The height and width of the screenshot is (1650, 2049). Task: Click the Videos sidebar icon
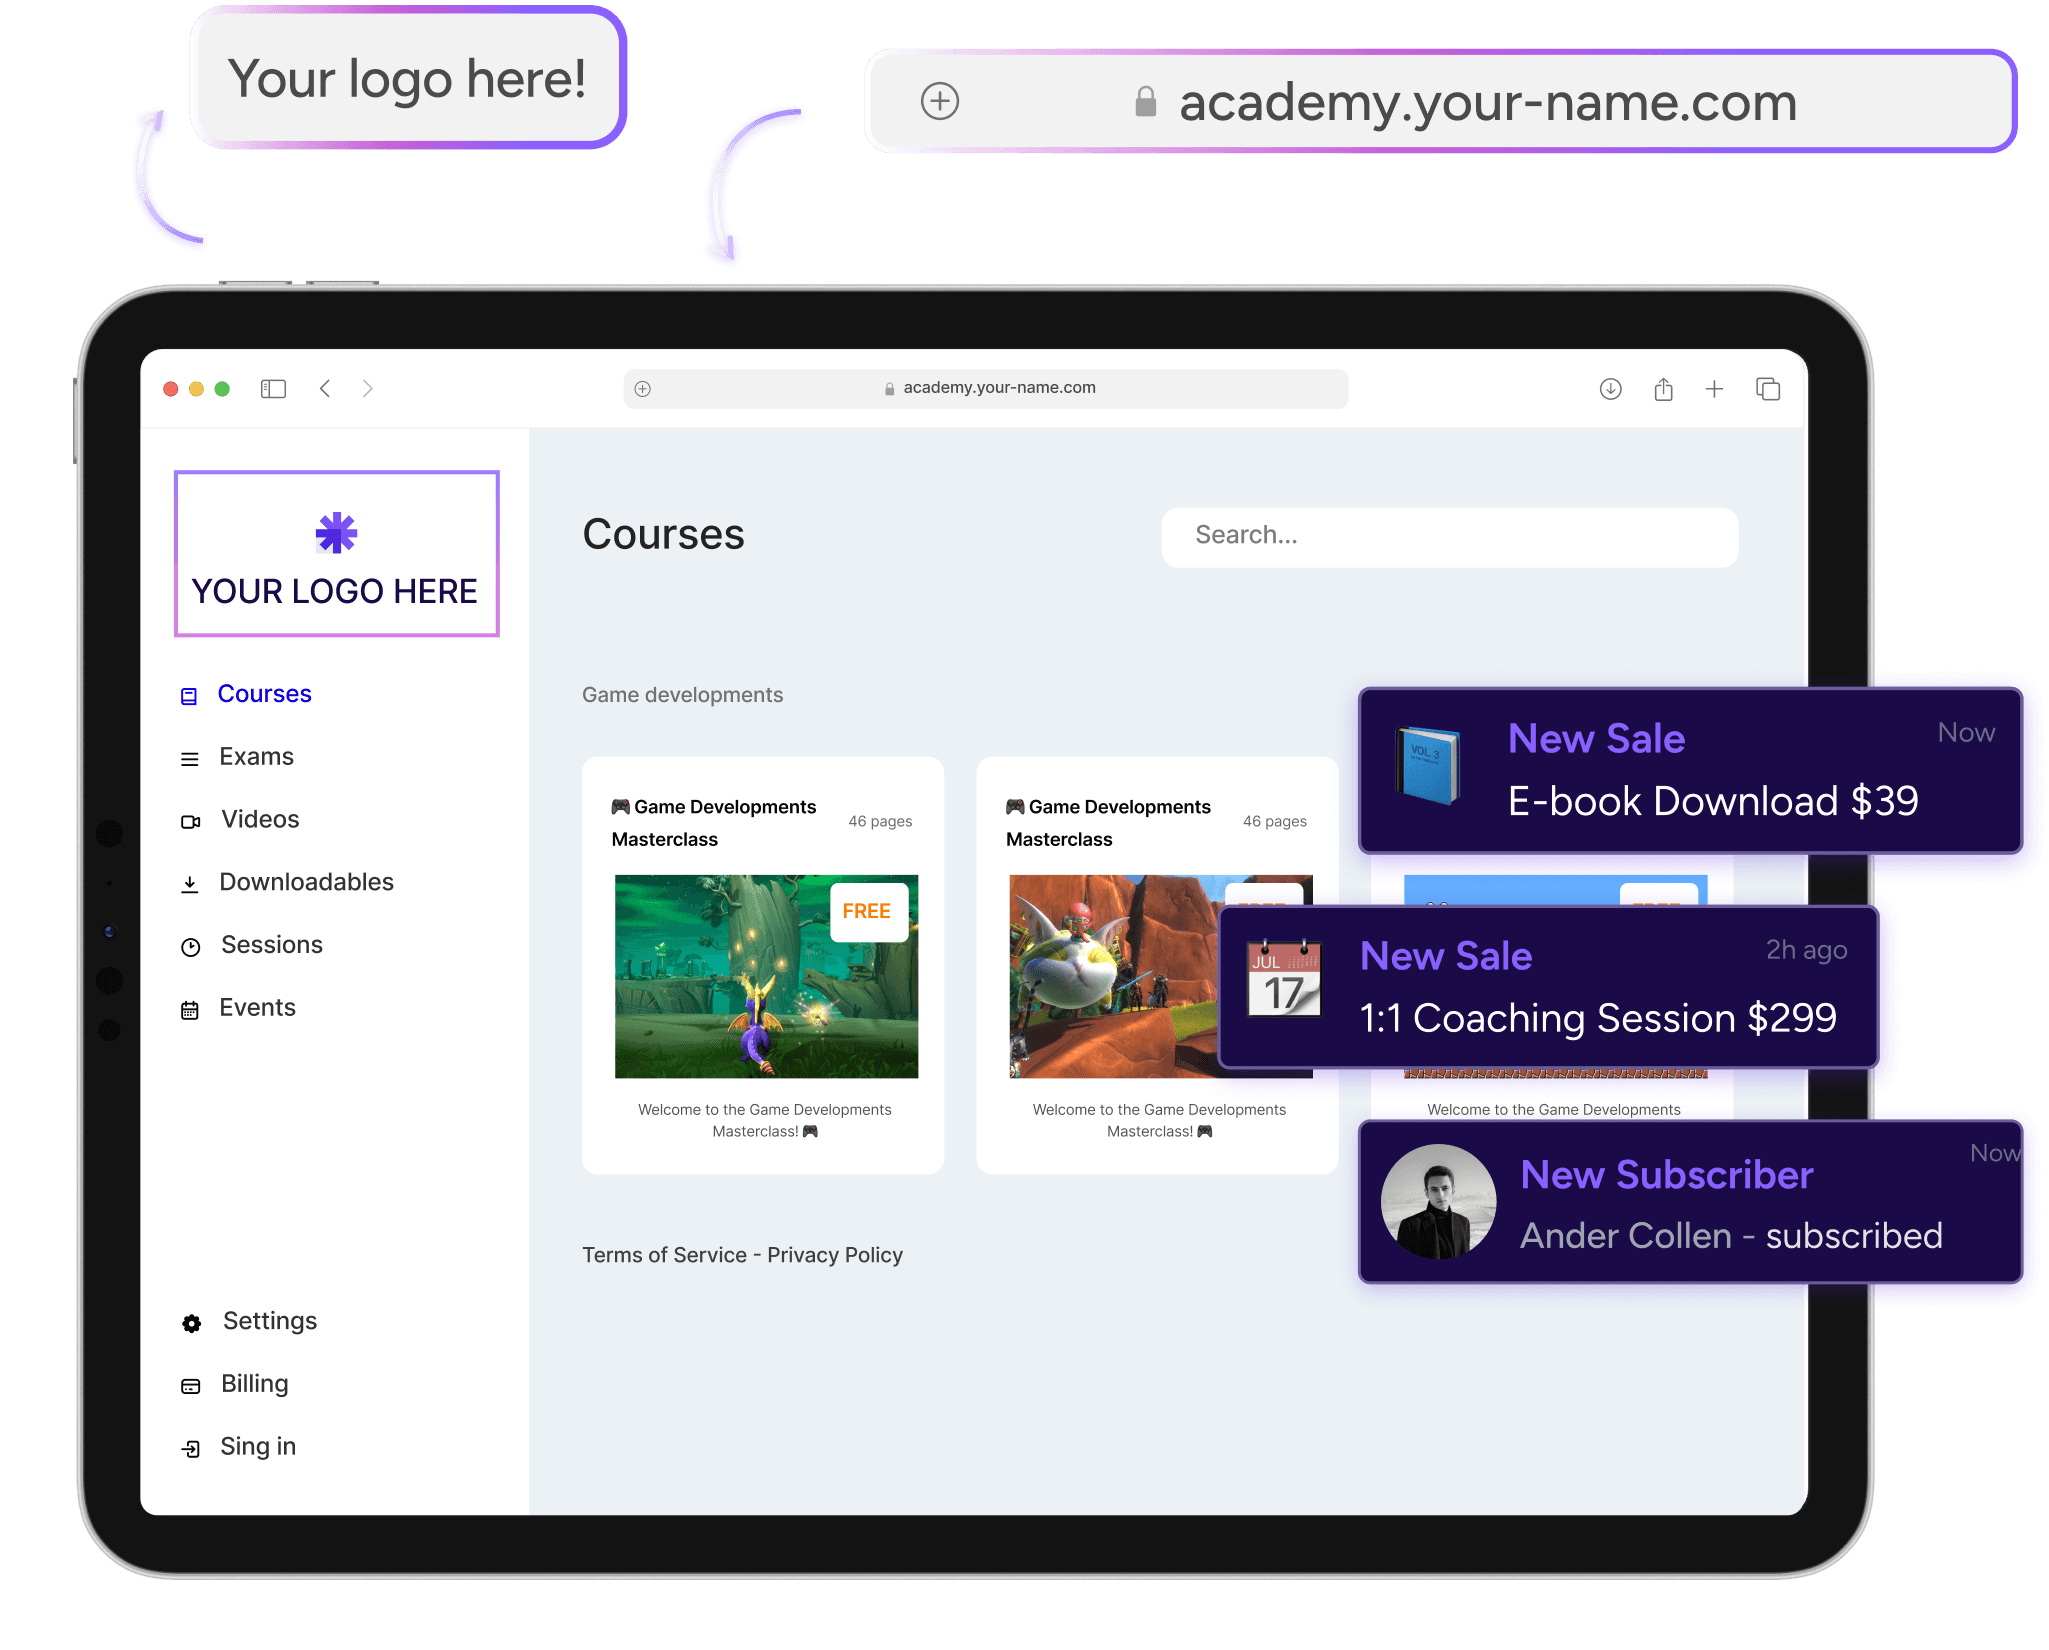[192, 820]
